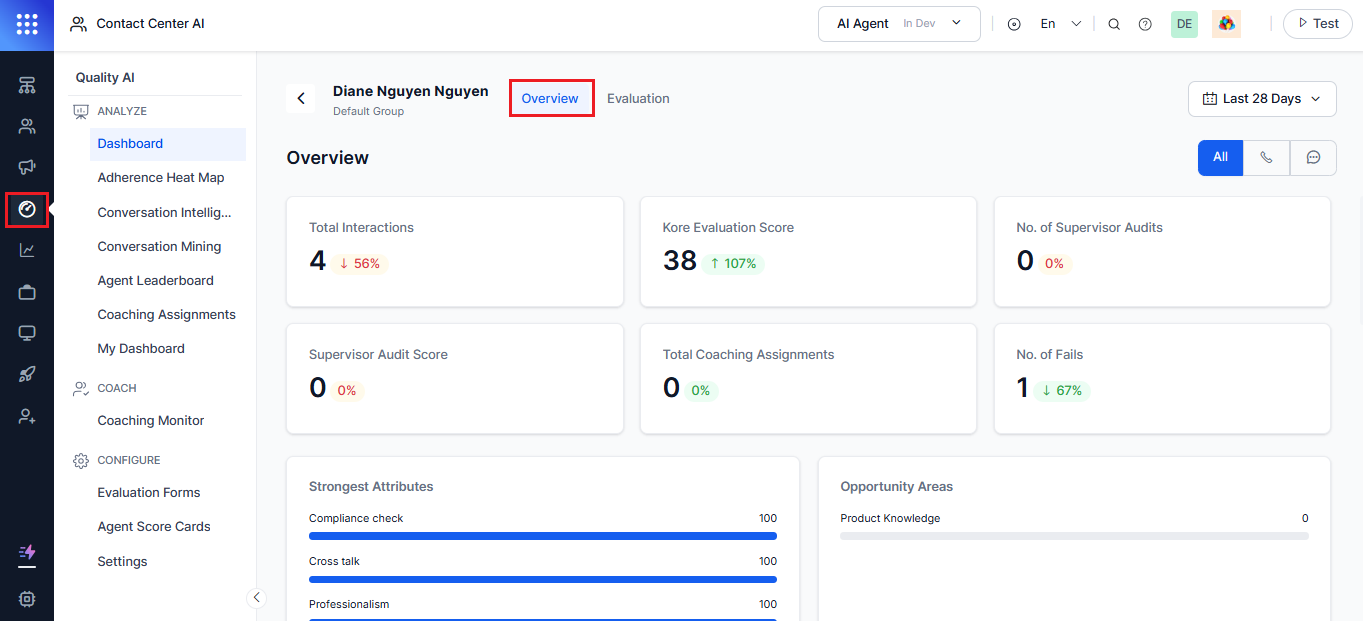Open the campaigns megaphone icon in sidebar
This screenshot has height=621, width=1363.
(x=27, y=167)
